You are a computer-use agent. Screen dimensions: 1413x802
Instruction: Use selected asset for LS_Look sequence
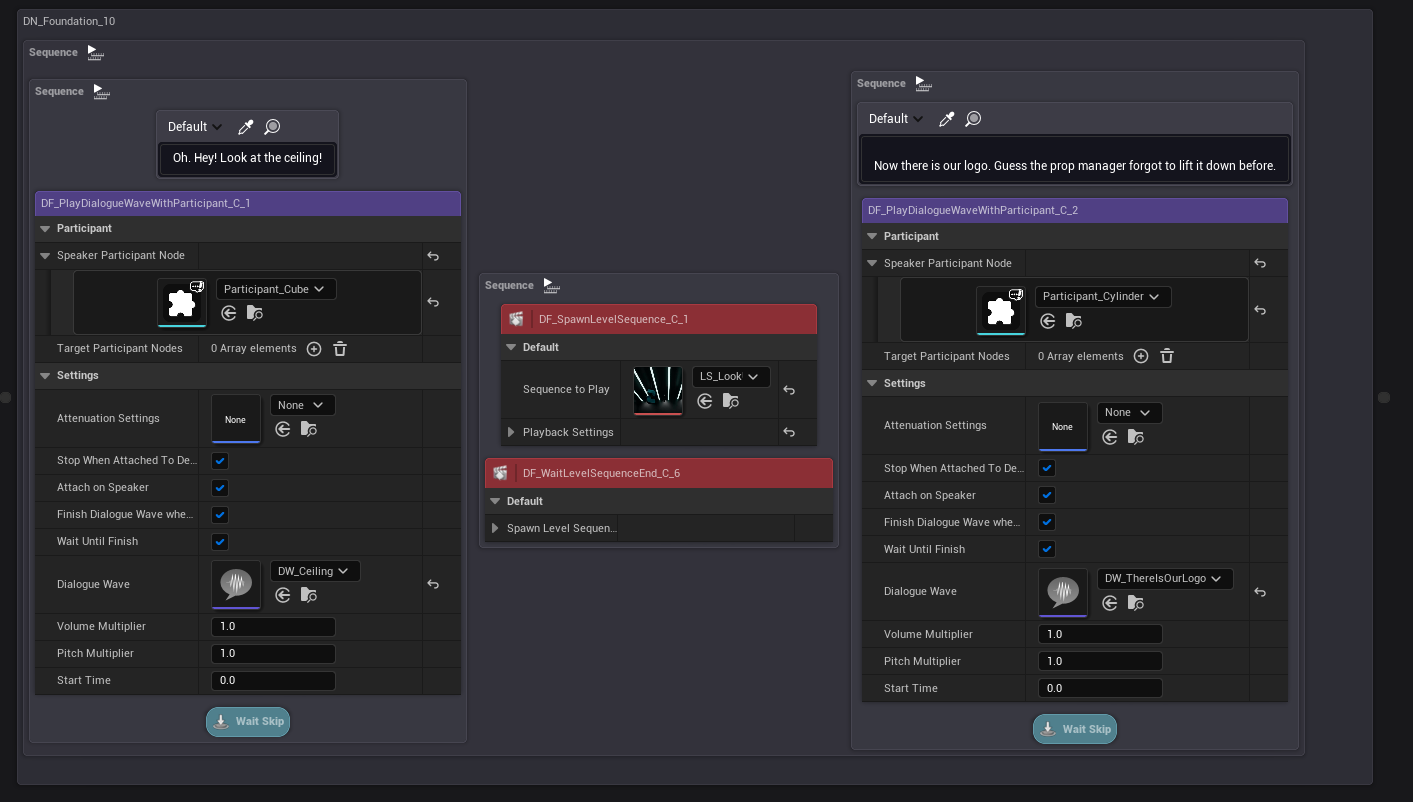705,401
